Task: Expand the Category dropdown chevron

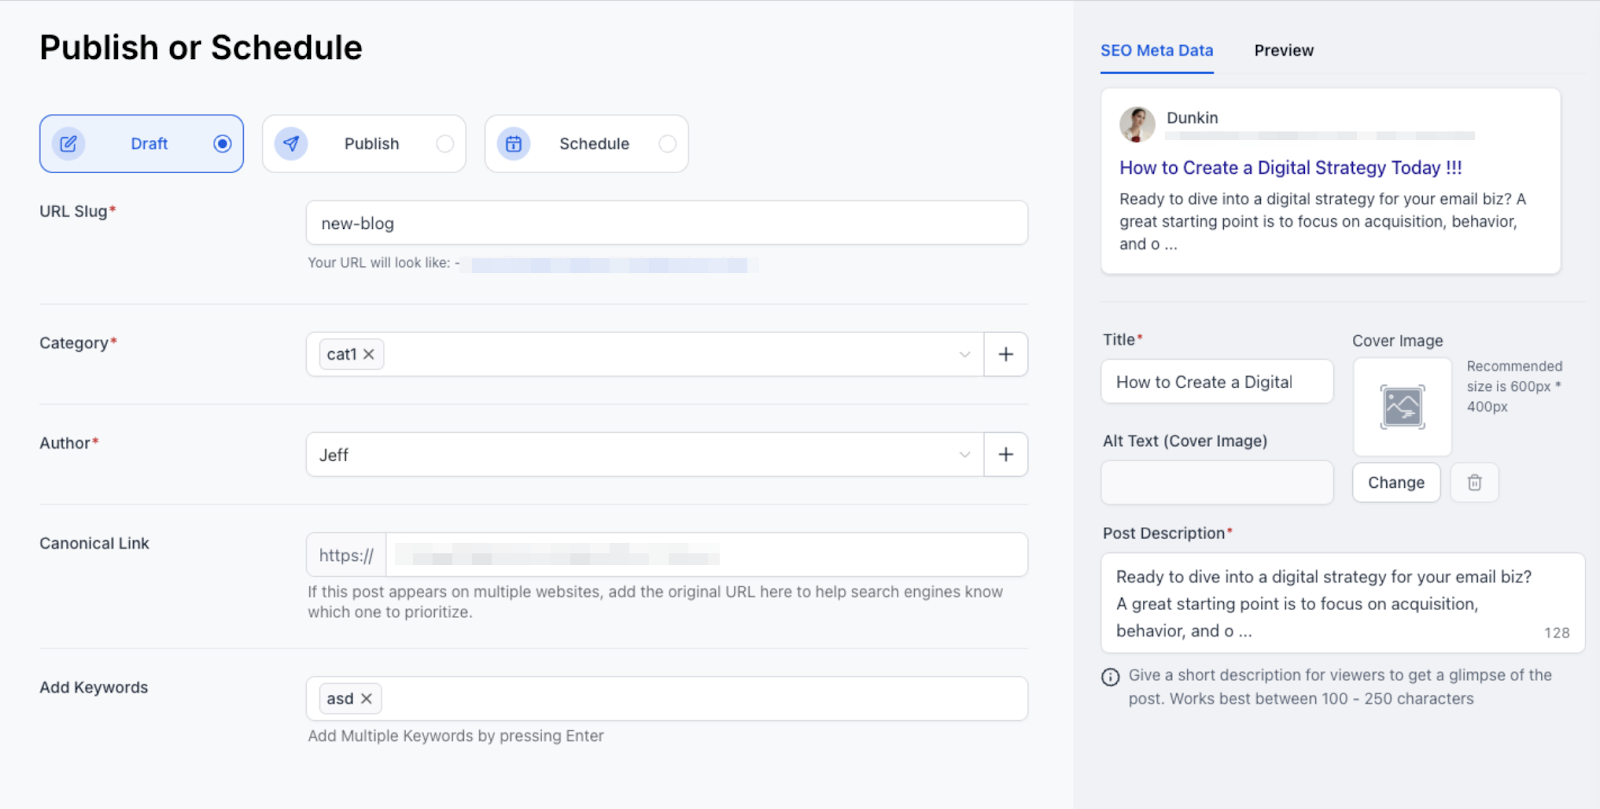Action: tap(964, 355)
